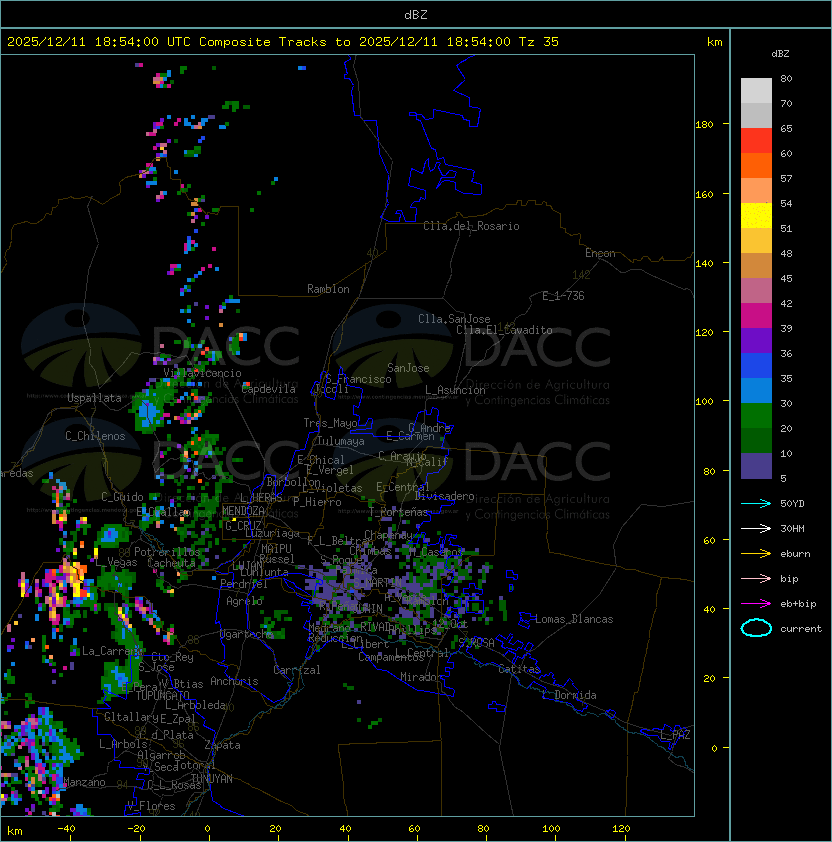Click the cyan 'current' ellipse legend icon
The width and height of the screenshot is (832, 842).
(x=756, y=628)
